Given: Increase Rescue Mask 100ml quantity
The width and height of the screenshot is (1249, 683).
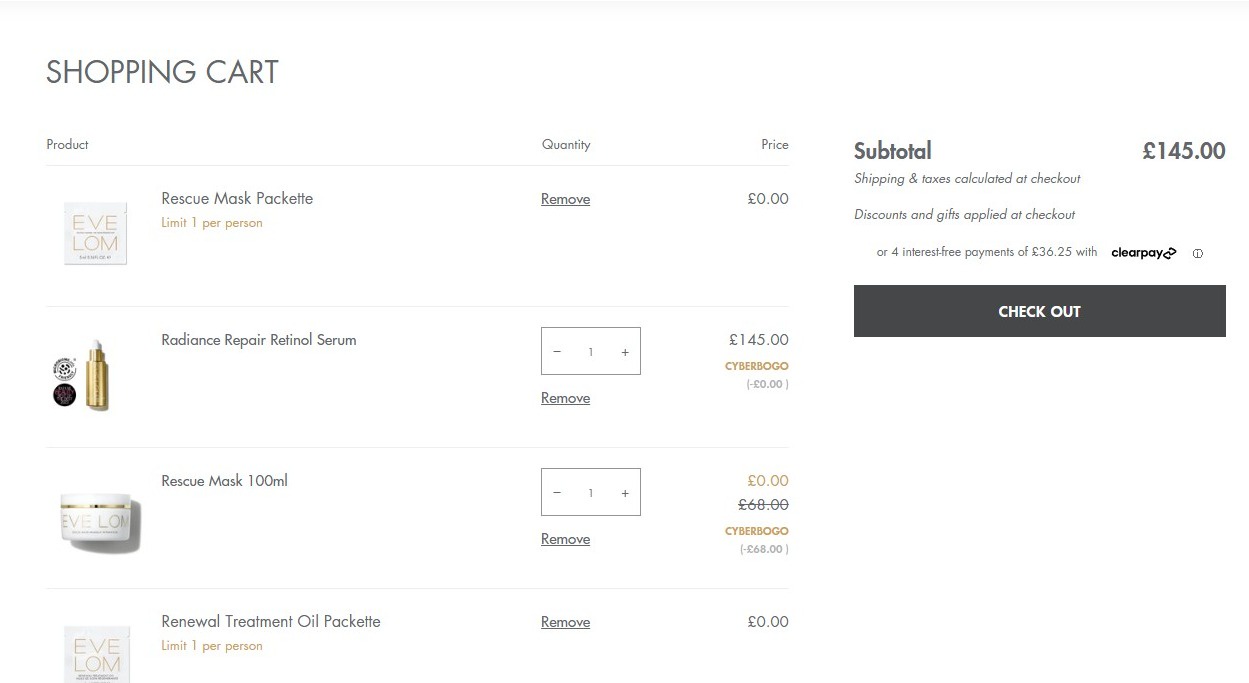Looking at the screenshot, I should (625, 493).
